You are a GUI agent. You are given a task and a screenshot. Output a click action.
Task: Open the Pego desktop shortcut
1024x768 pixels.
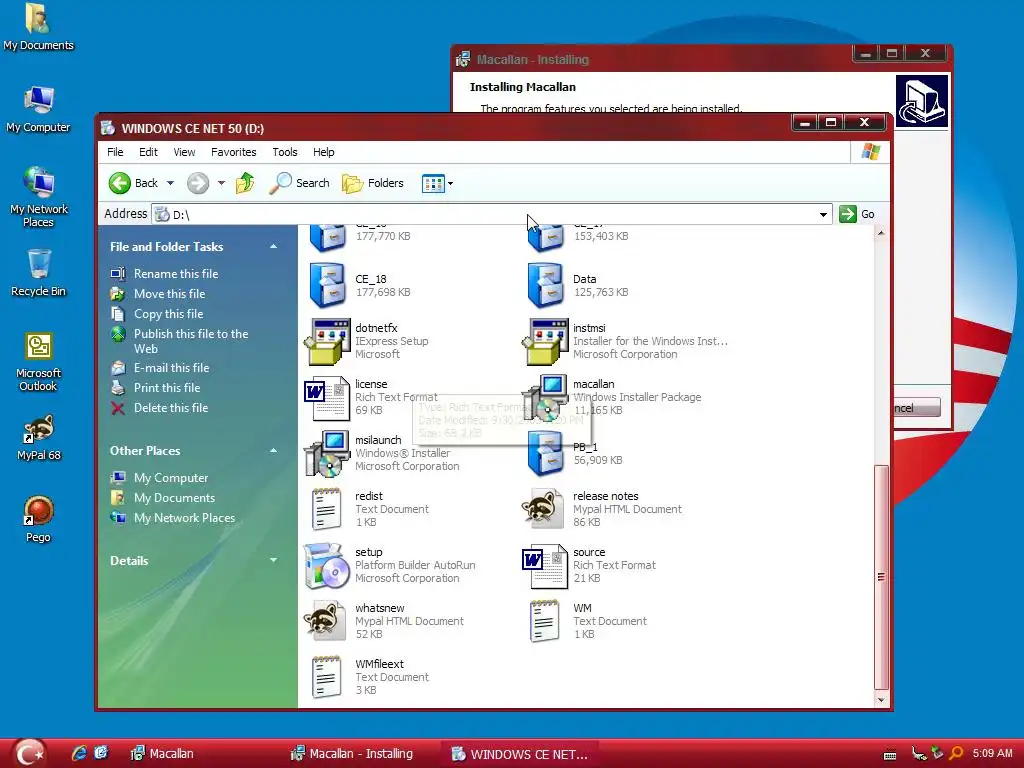[39, 520]
